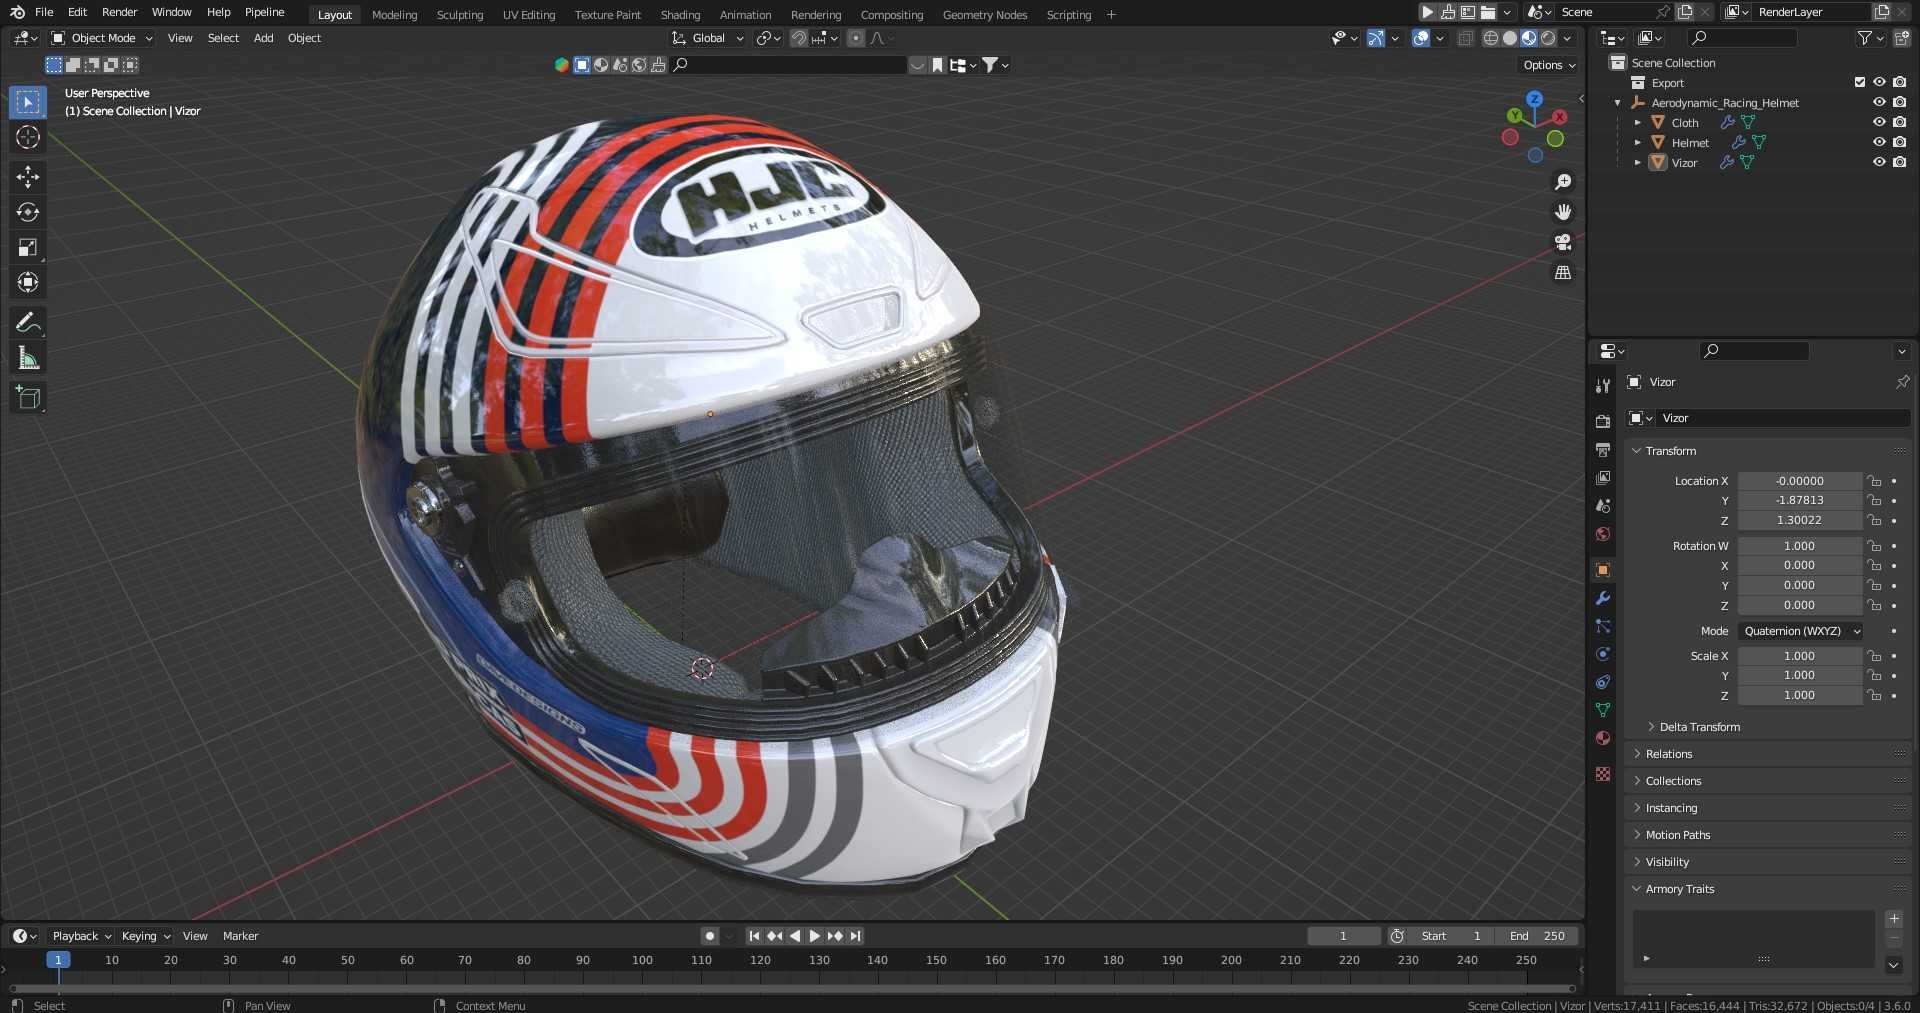Open rotation Mode Quaternion dropdown

(1800, 631)
